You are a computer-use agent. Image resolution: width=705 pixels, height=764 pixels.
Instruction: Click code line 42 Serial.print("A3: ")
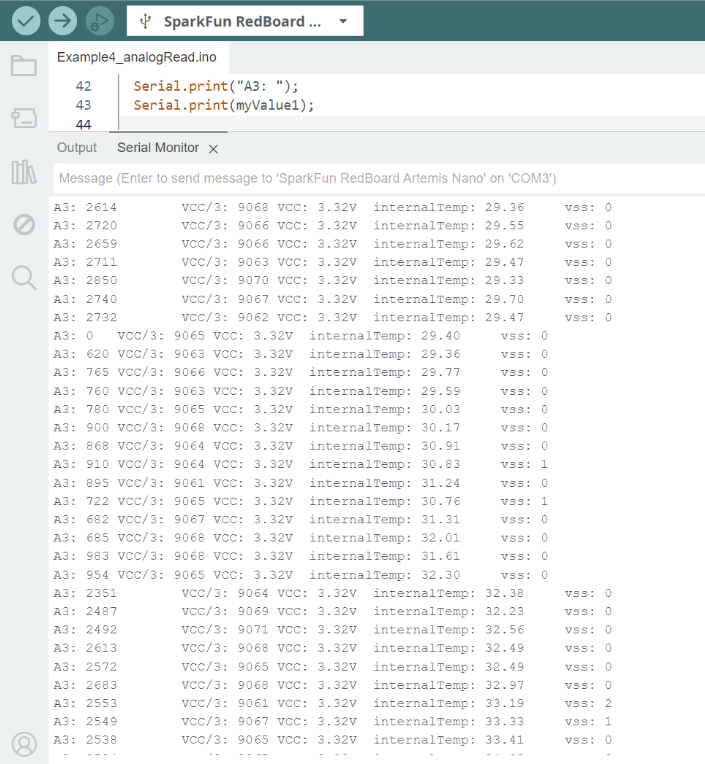coord(216,86)
